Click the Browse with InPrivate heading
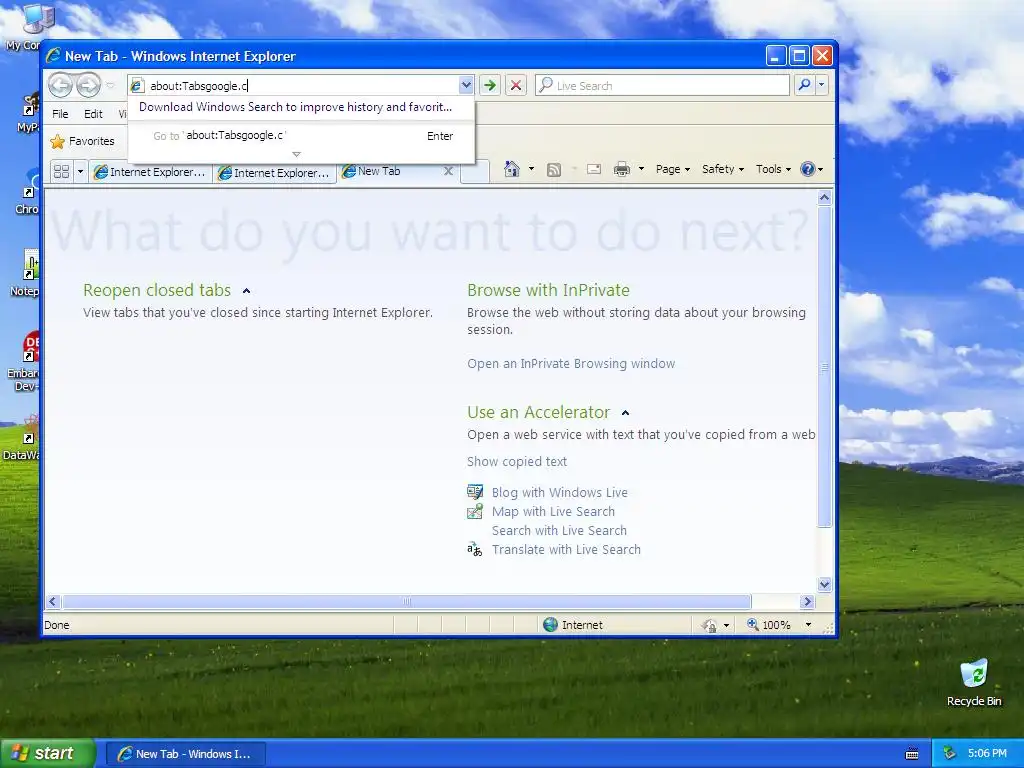 [548, 290]
